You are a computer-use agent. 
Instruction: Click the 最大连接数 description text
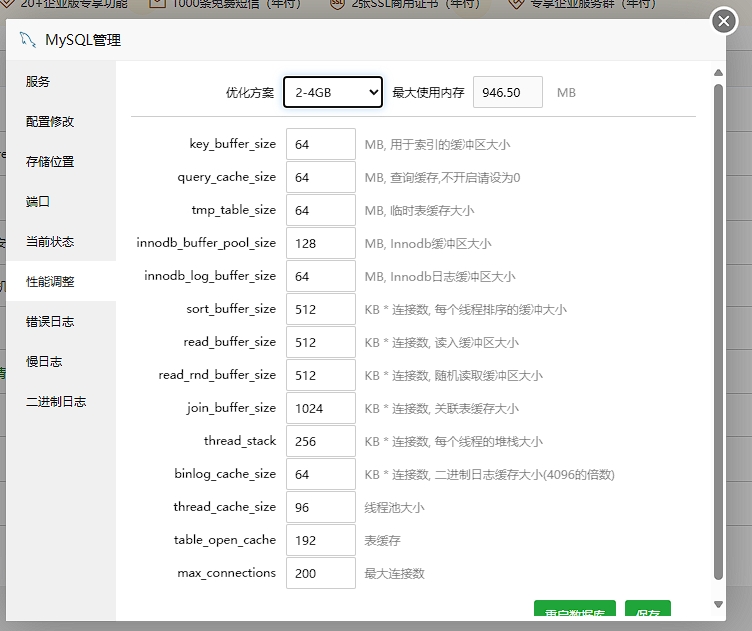(395, 573)
